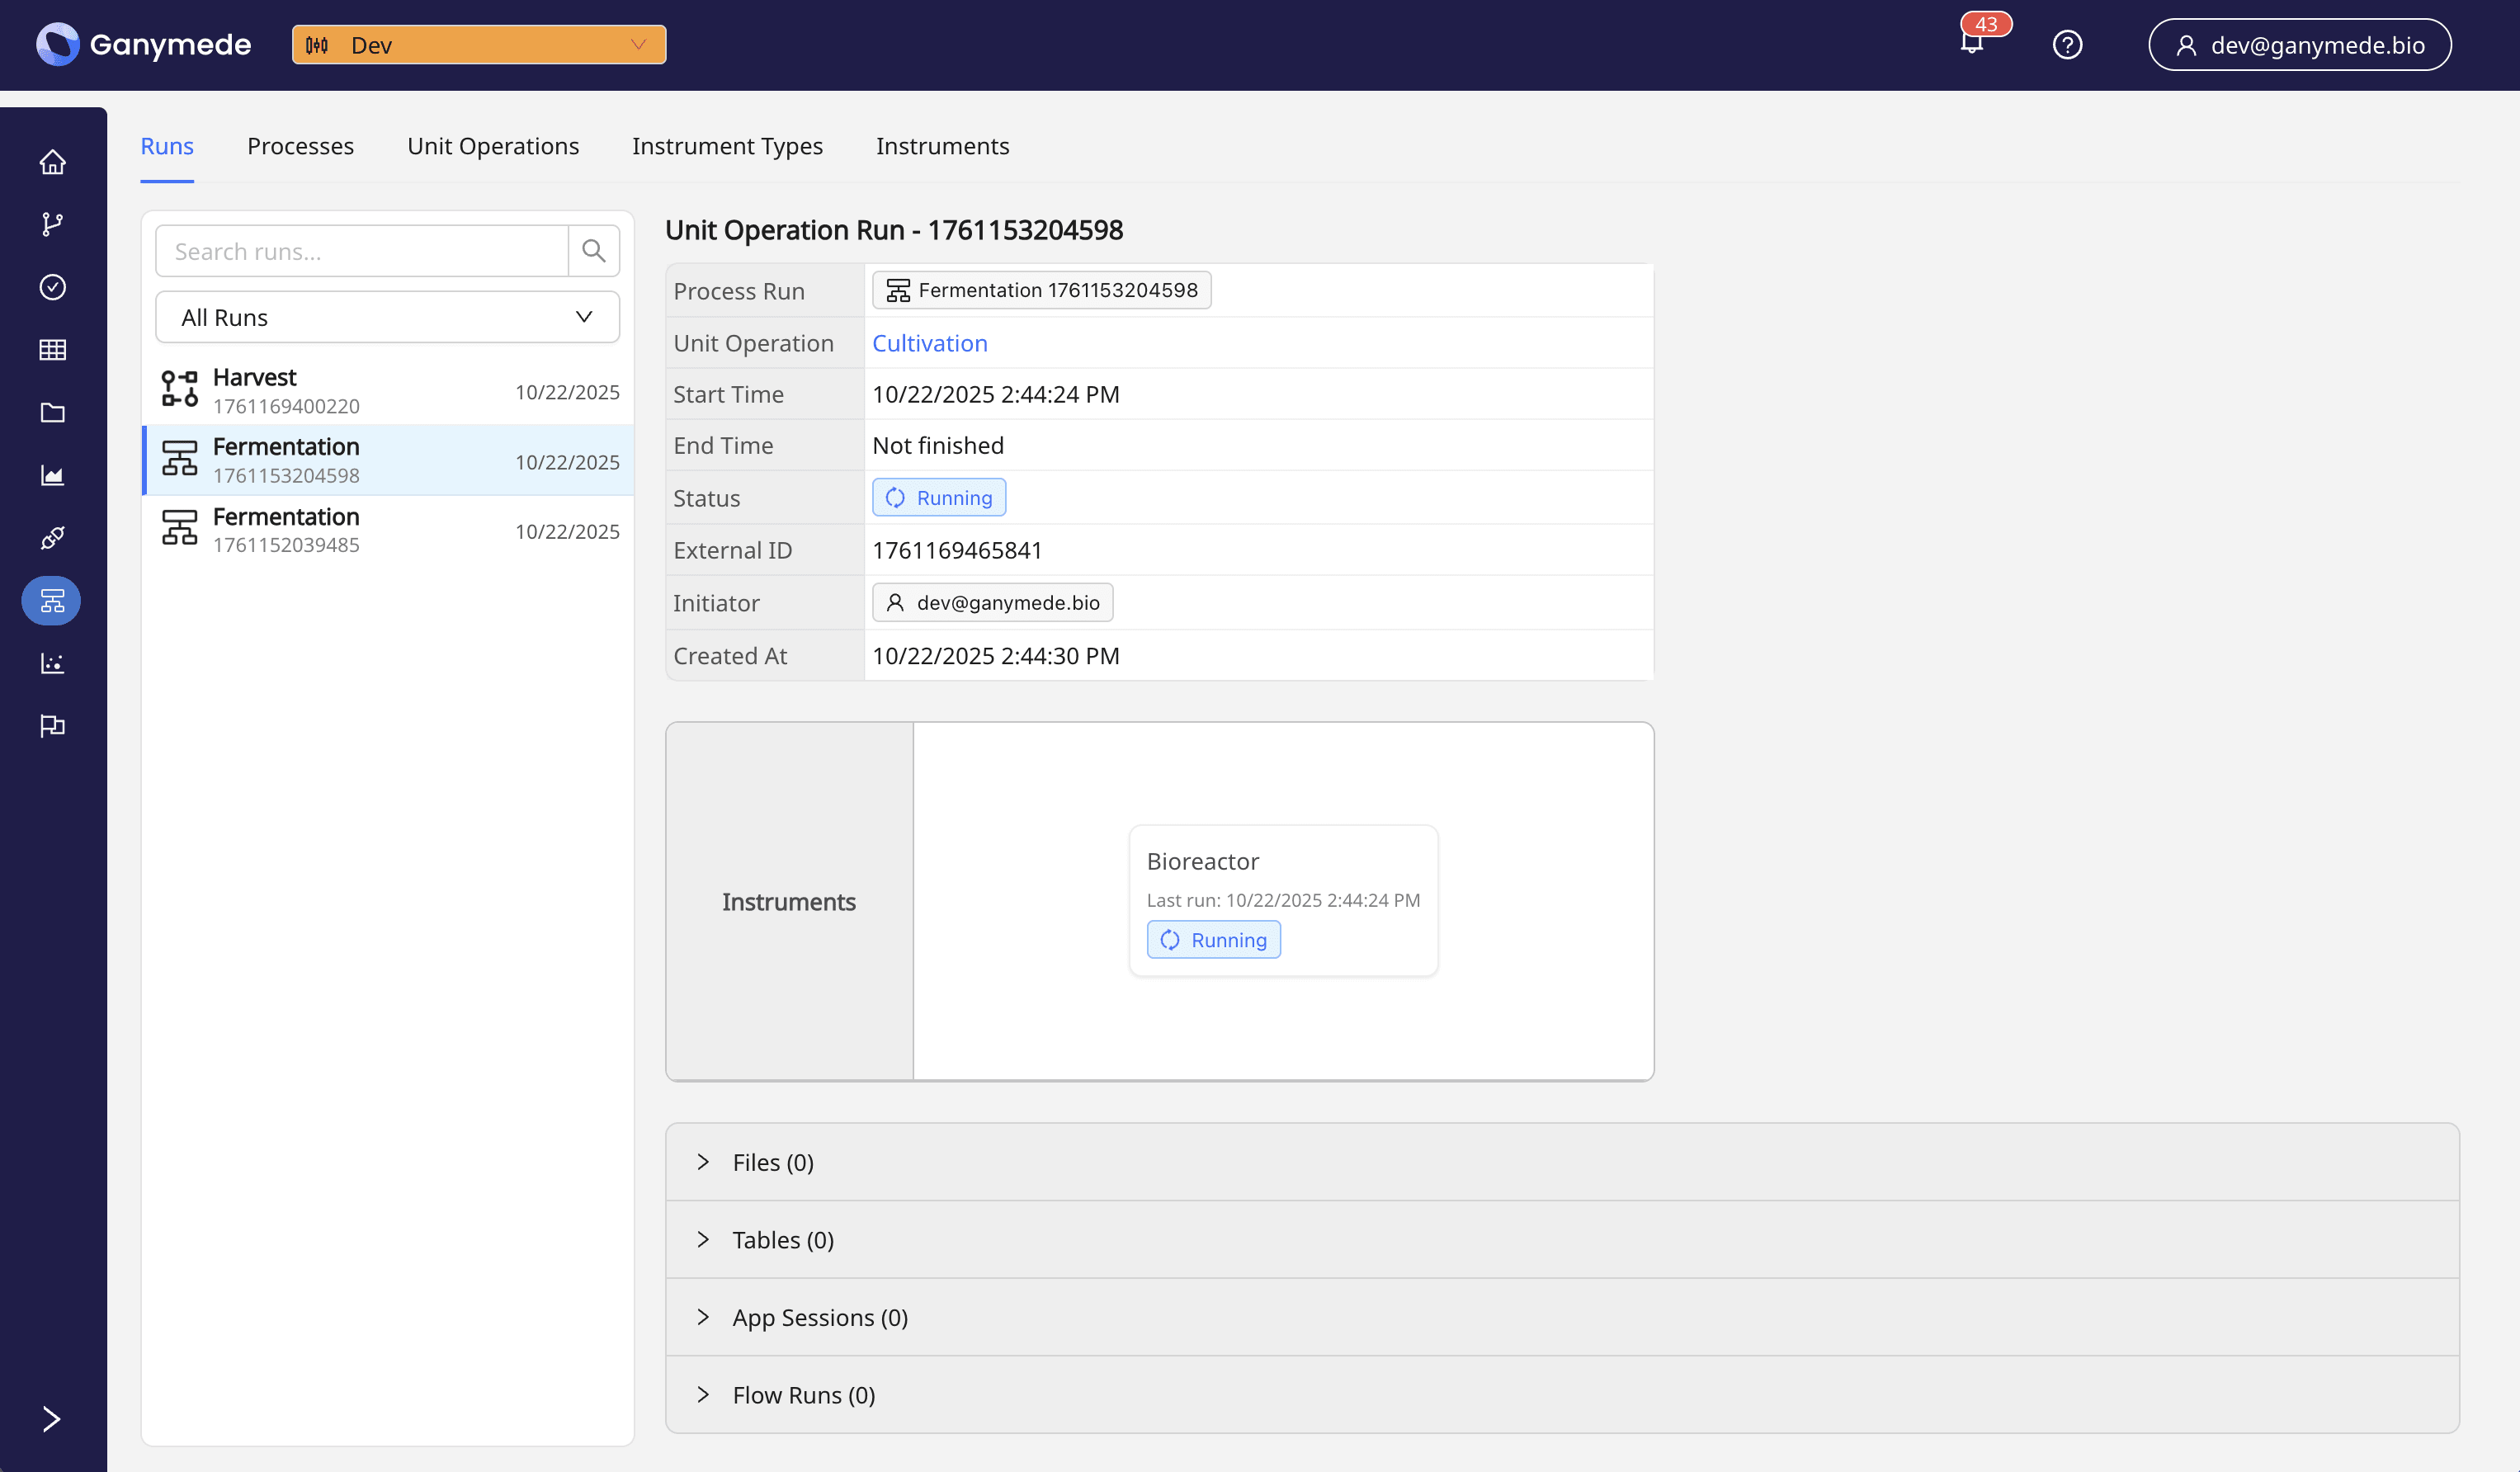Click the flag icon in sidebar
2520x1472 pixels.
click(x=52, y=726)
